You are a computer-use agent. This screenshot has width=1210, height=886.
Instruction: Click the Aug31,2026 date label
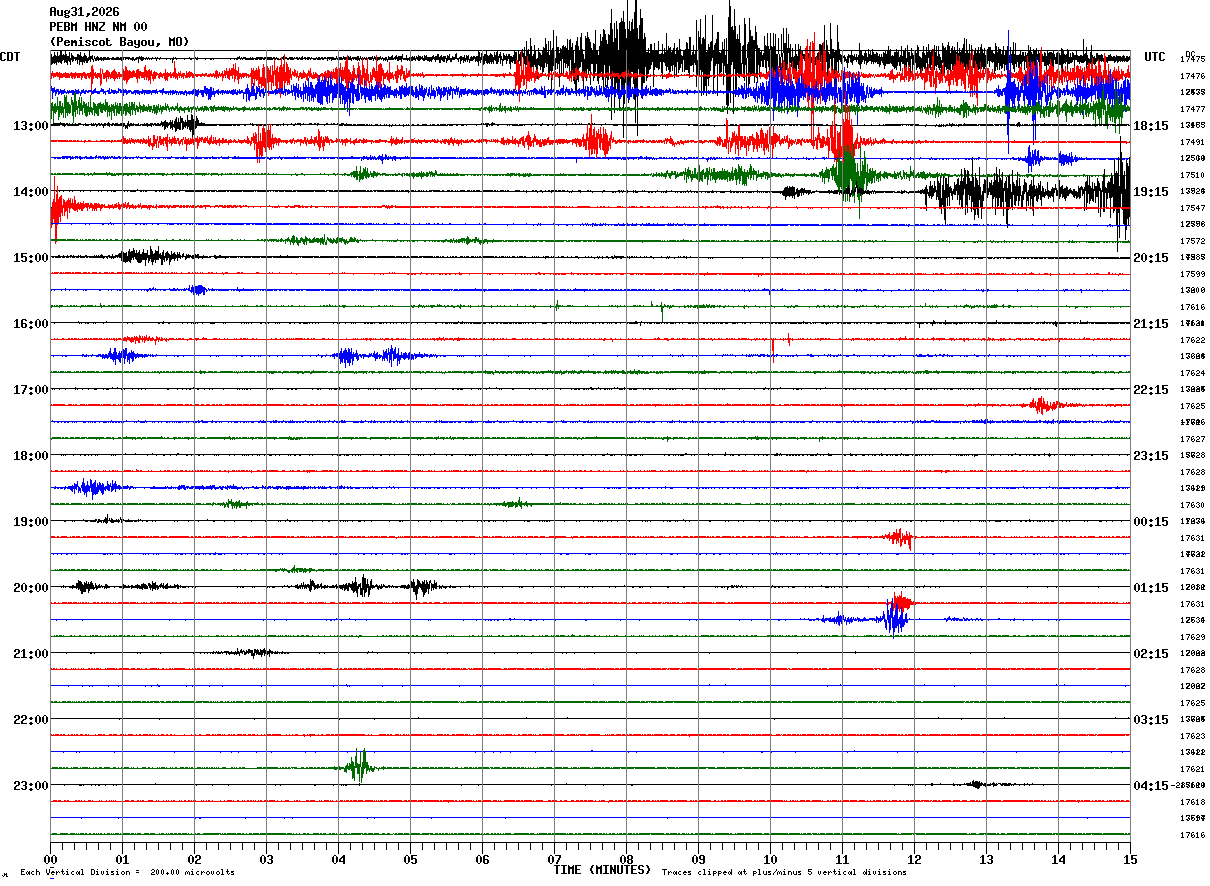click(84, 12)
